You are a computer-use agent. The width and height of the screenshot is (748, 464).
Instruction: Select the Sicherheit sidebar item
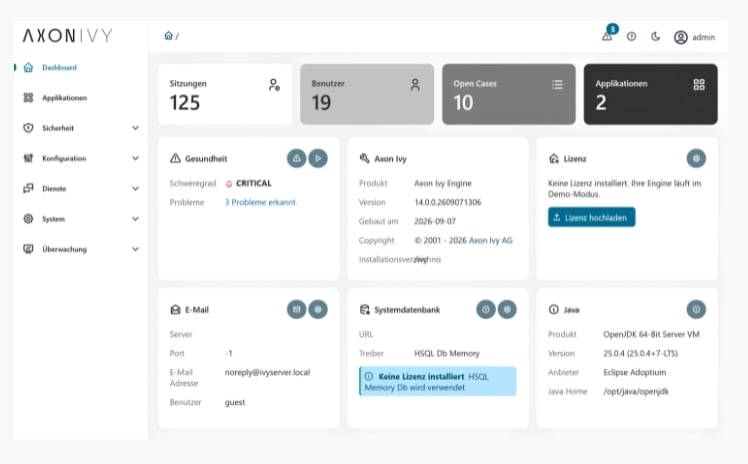pyautogui.click(x=80, y=128)
